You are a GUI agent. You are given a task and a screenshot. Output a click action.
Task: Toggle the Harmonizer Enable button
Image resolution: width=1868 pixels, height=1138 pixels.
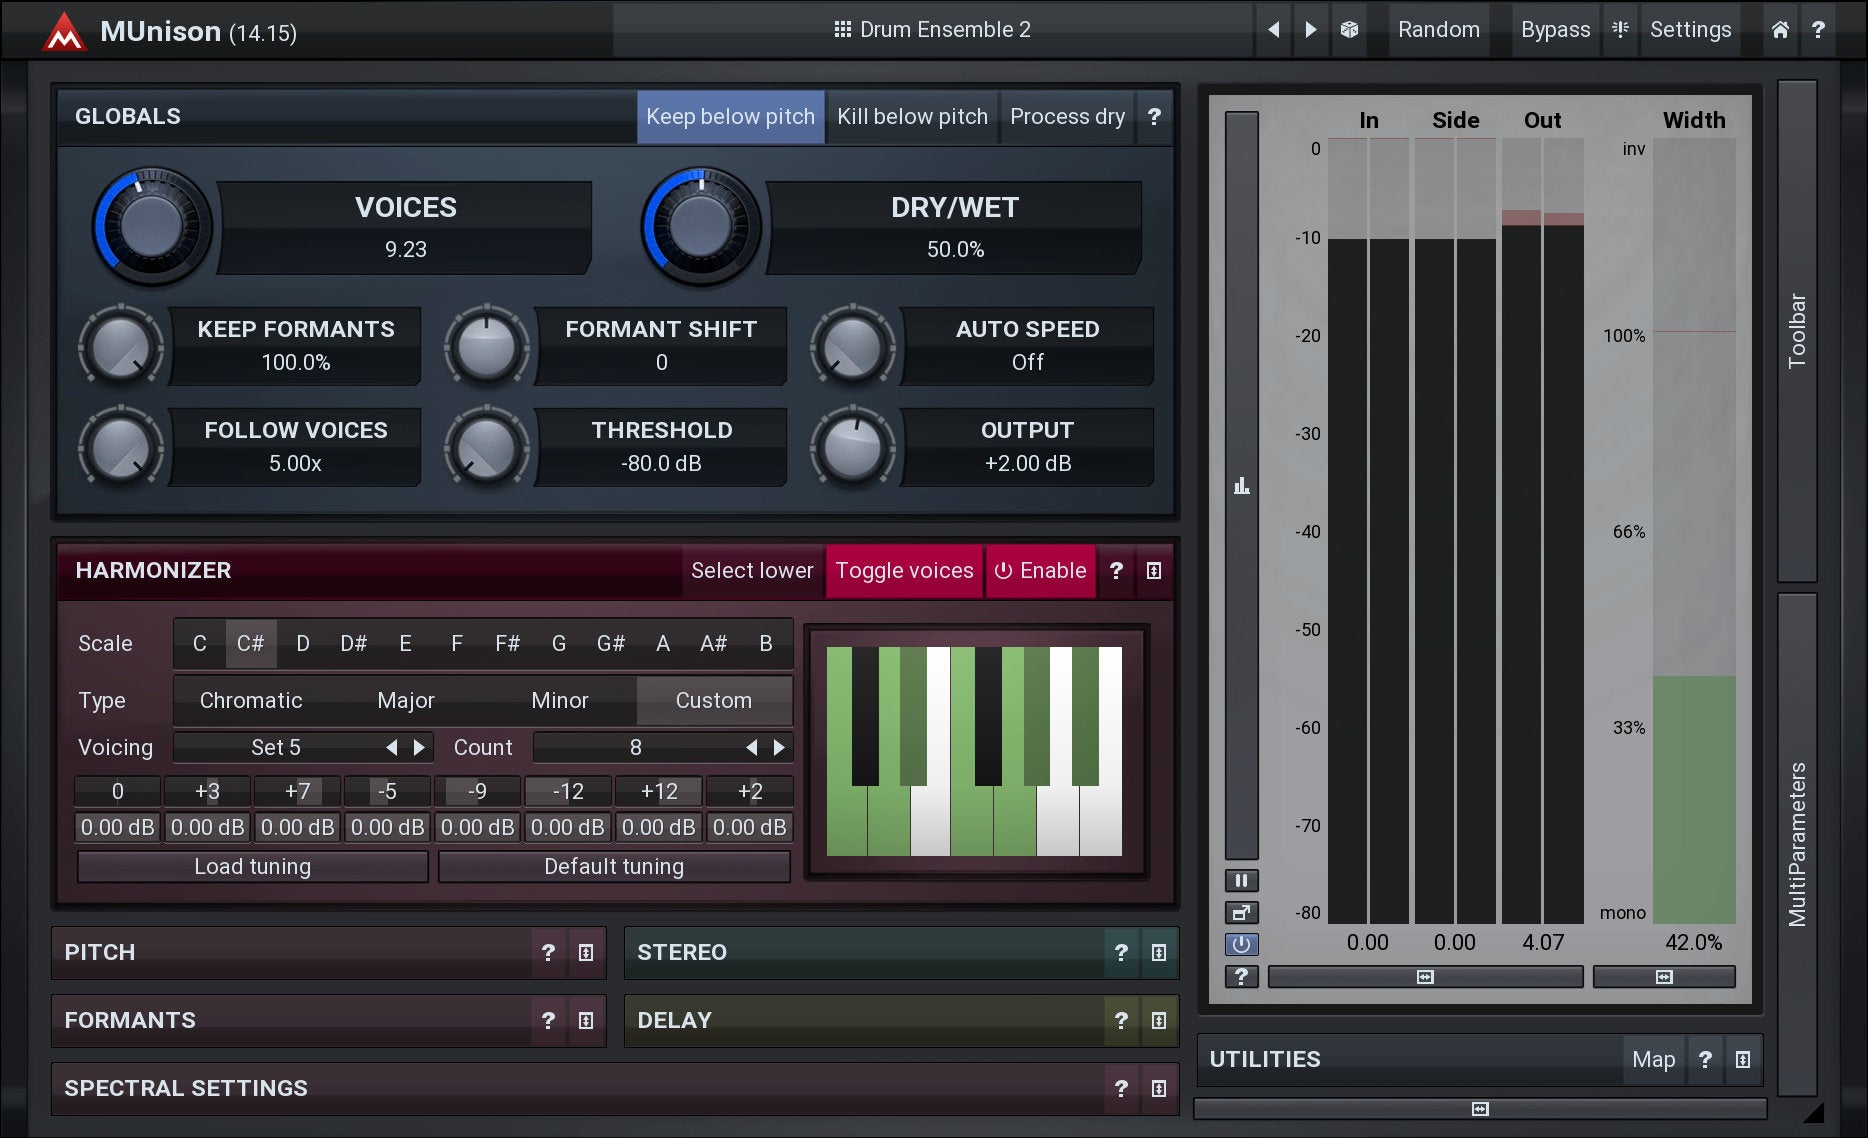(x=1040, y=571)
